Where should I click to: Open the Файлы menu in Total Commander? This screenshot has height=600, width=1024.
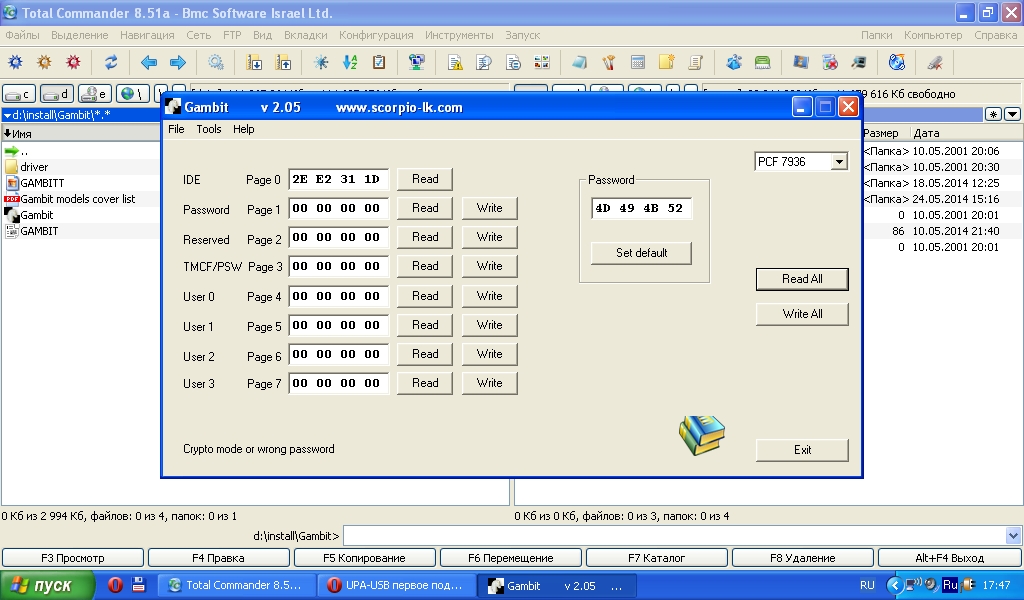click(x=22, y=35)
